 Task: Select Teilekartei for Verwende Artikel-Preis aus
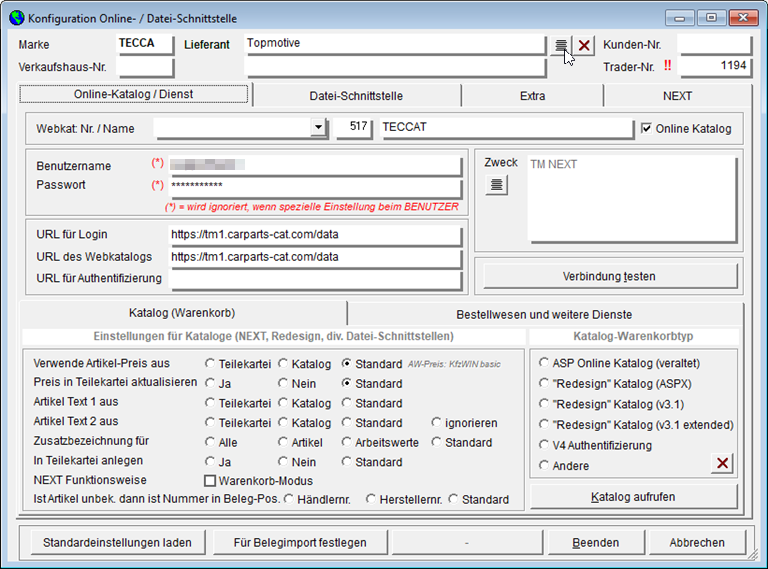tap(210, 363)
